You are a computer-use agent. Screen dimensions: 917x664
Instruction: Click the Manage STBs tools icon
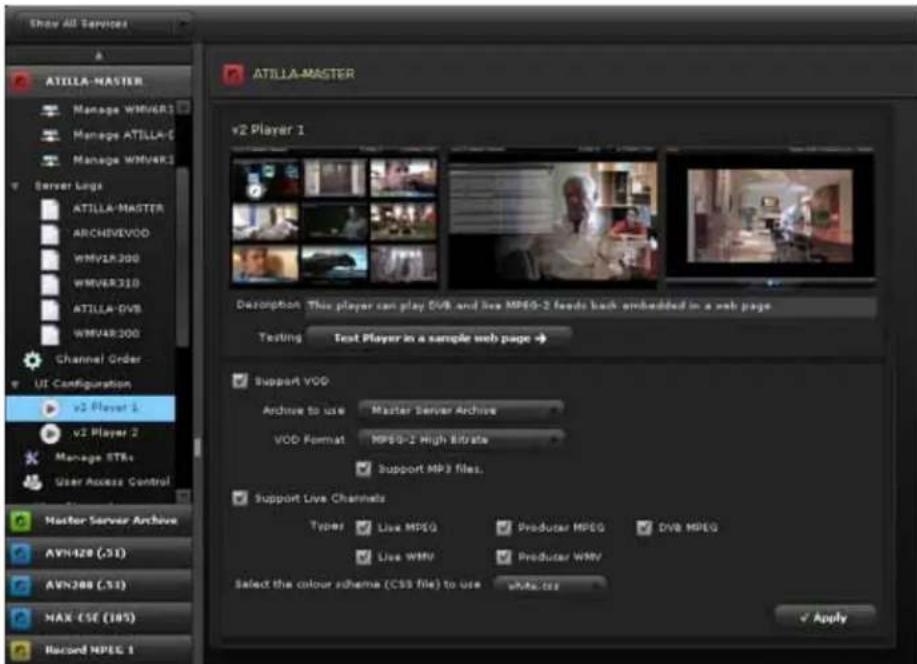[x=32, y=458]
